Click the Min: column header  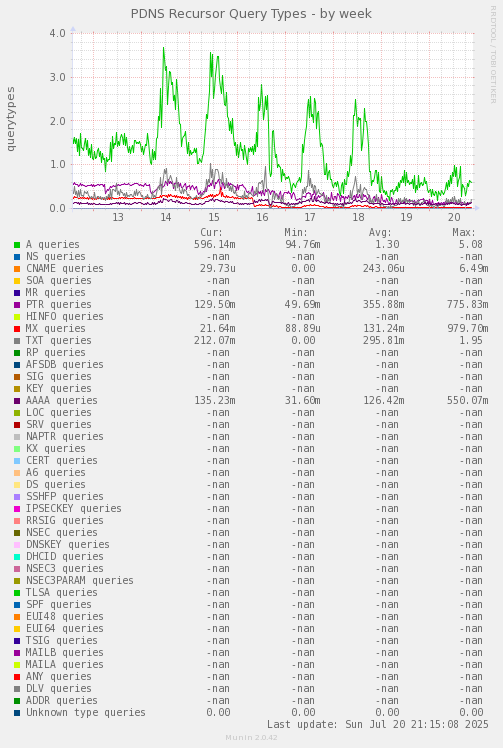296,233
